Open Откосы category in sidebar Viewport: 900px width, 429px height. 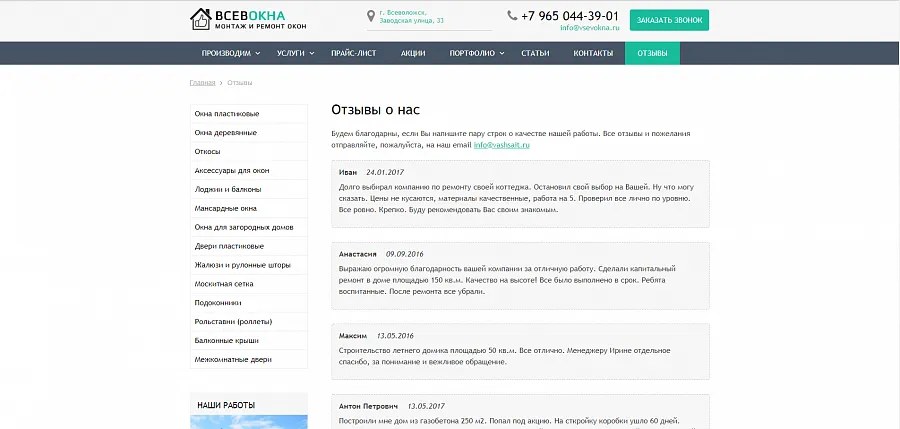coord(249,152)
